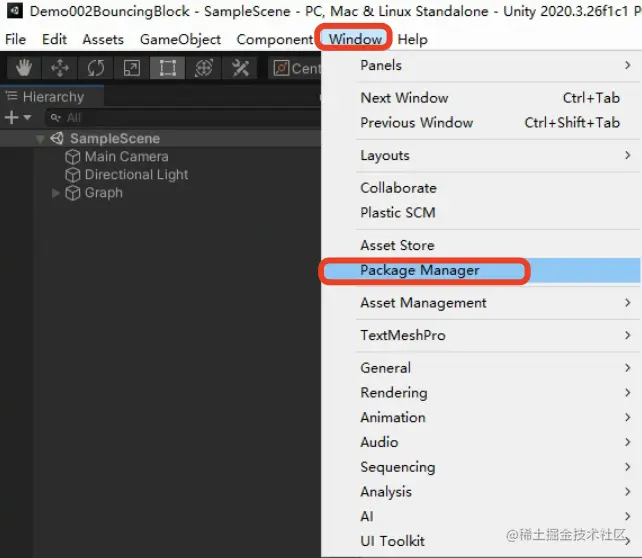
Task: Collapse the SampleScene tree node
Action: [40, 139]
